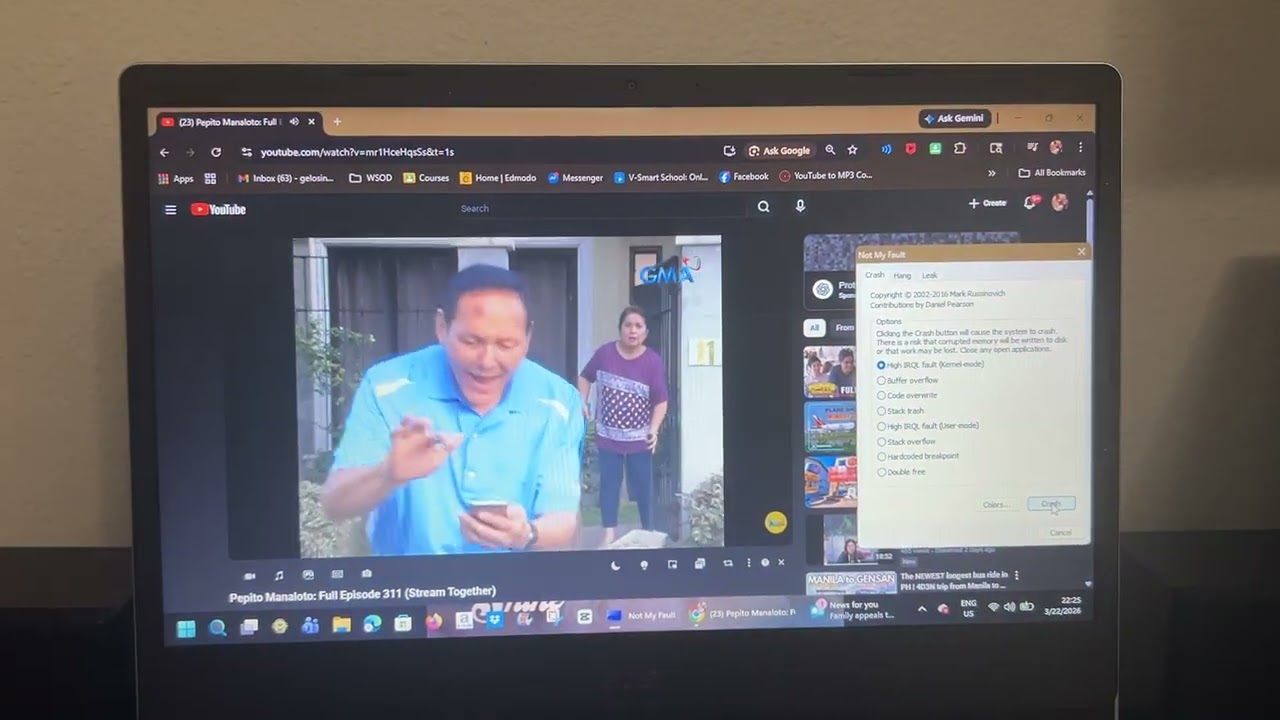The height and width of the screenshot is (720, 1280).
Task: Close the Pepito Manaloto browser tab
Action: click(311, 122)
